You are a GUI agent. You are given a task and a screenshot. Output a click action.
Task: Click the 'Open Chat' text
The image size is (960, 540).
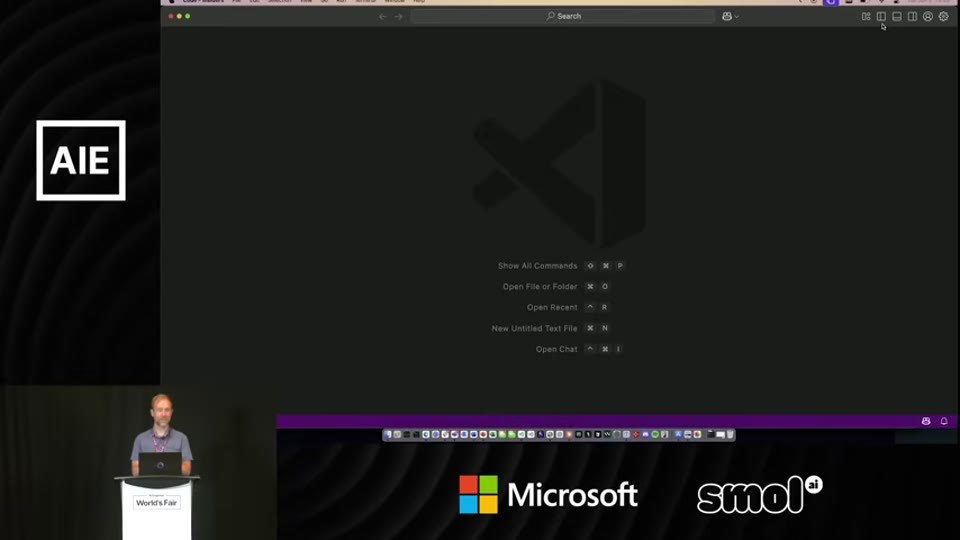pyautogui.click(x=557, y=349)
